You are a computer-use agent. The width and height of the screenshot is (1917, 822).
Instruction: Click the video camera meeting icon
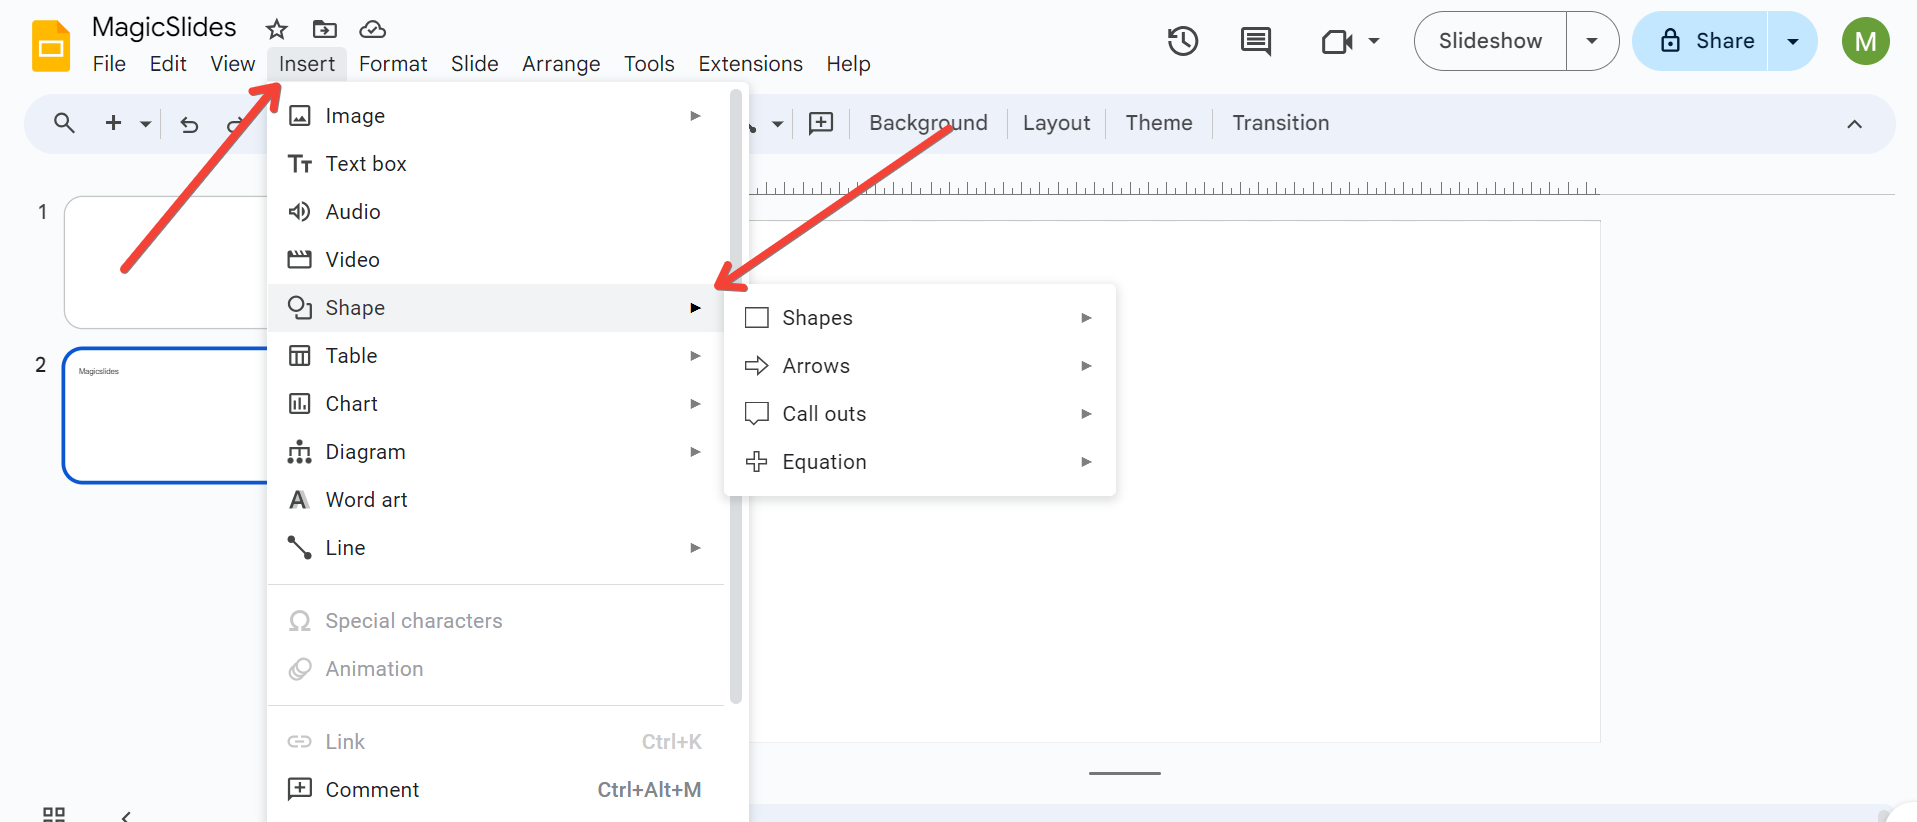pos(1337,41)
